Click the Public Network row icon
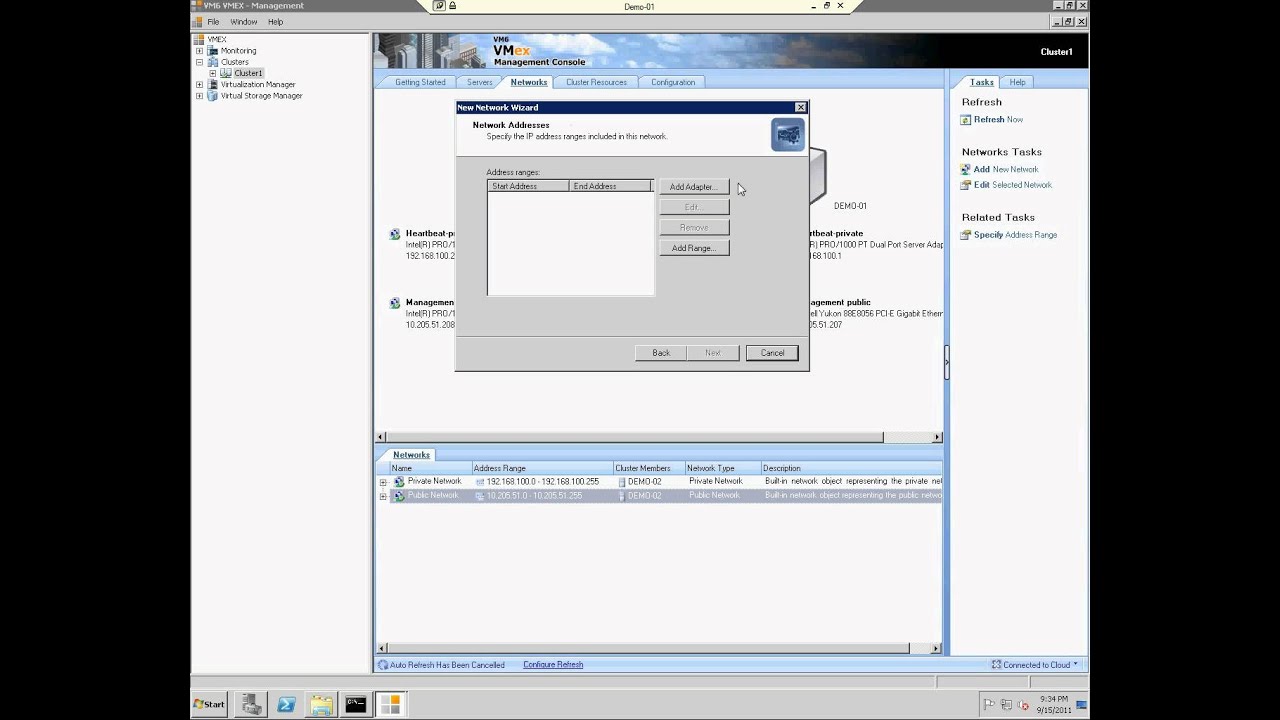 pyautogui.click(x=399, y=496)
